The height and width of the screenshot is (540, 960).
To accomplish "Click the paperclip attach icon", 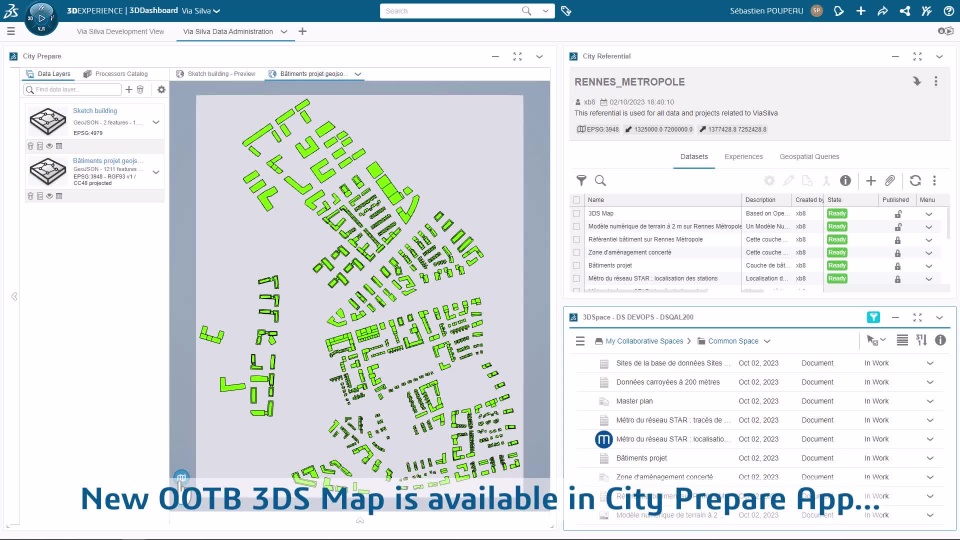I will pyautogui.click(x=890, y=180).
